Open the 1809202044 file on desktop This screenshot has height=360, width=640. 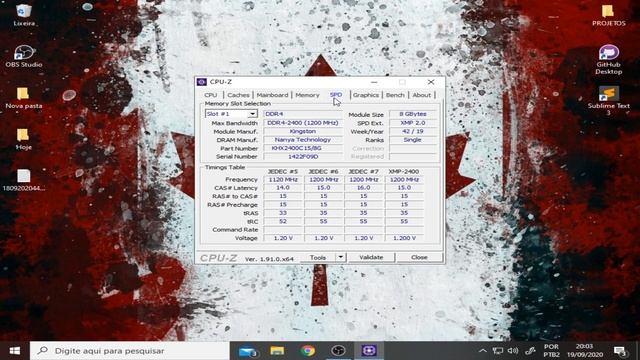24,180
